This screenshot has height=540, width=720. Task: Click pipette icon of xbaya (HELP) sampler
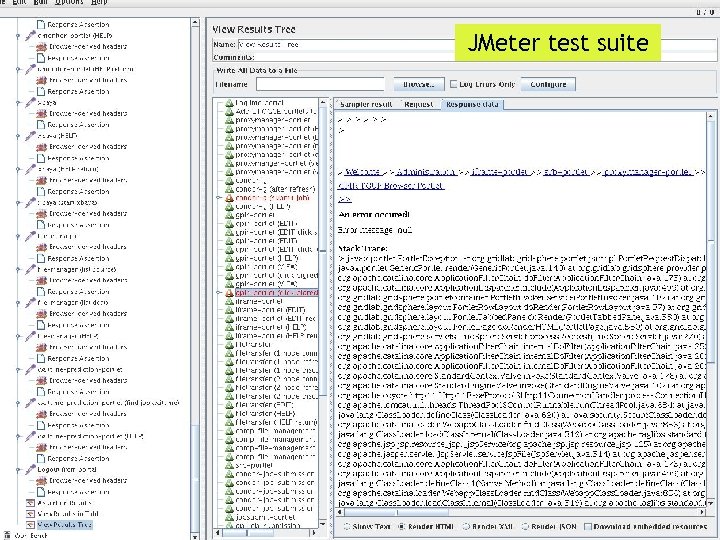(30, 135)
